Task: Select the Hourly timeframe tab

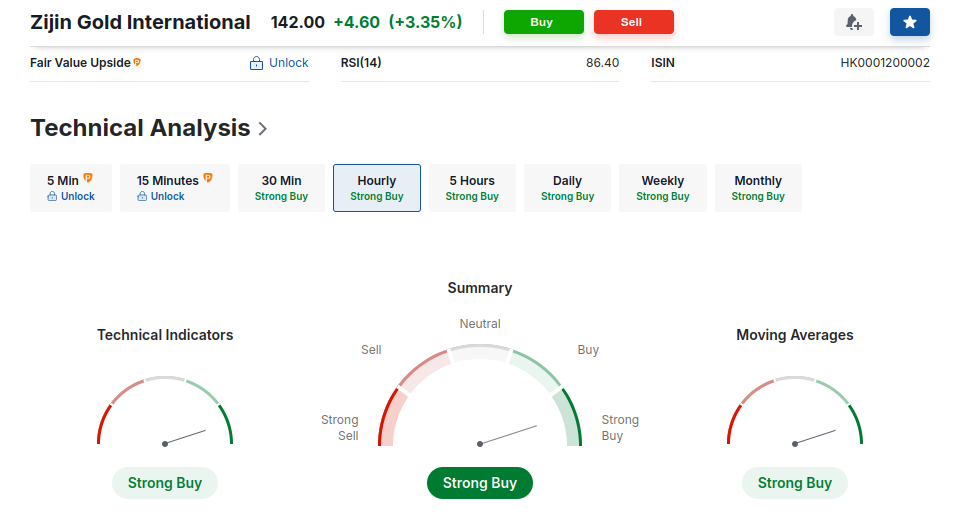Action: (x=377, y=188)
